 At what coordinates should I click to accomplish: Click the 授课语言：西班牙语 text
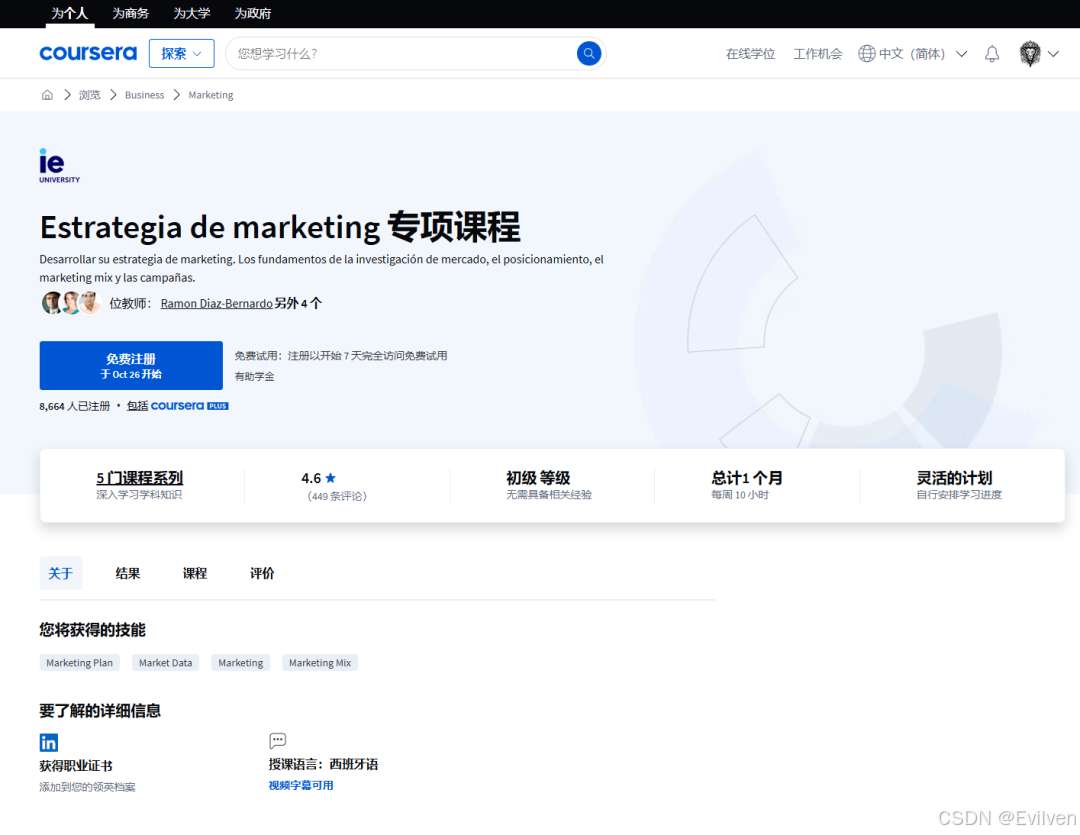[323, 764]
